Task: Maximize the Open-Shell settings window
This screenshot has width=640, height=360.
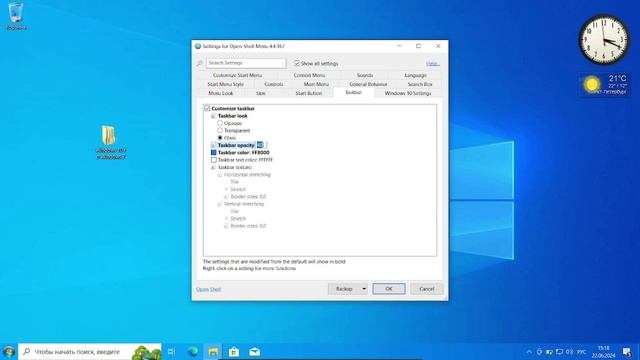Action: 418,46
